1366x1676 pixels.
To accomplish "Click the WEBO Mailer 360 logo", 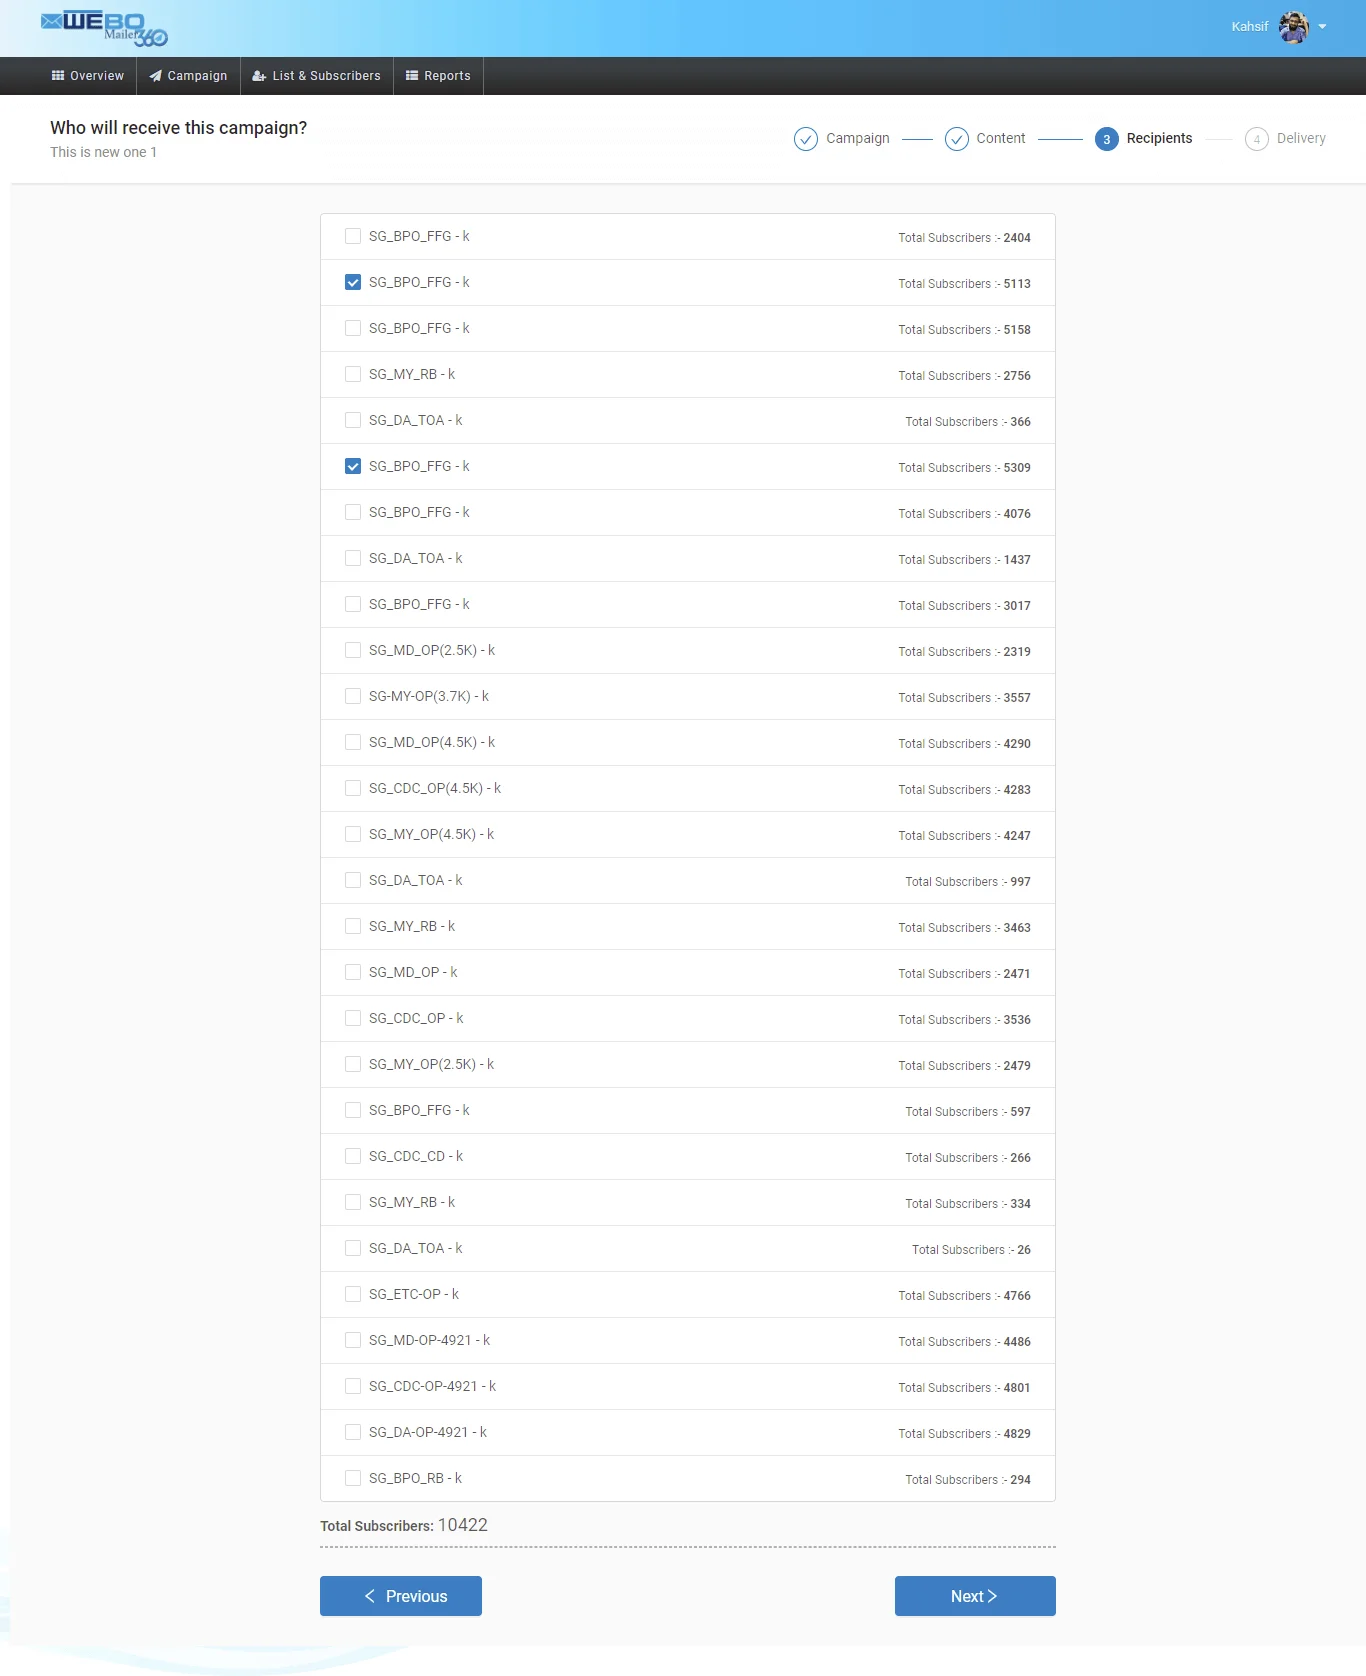I will click(x=104, y=28).
